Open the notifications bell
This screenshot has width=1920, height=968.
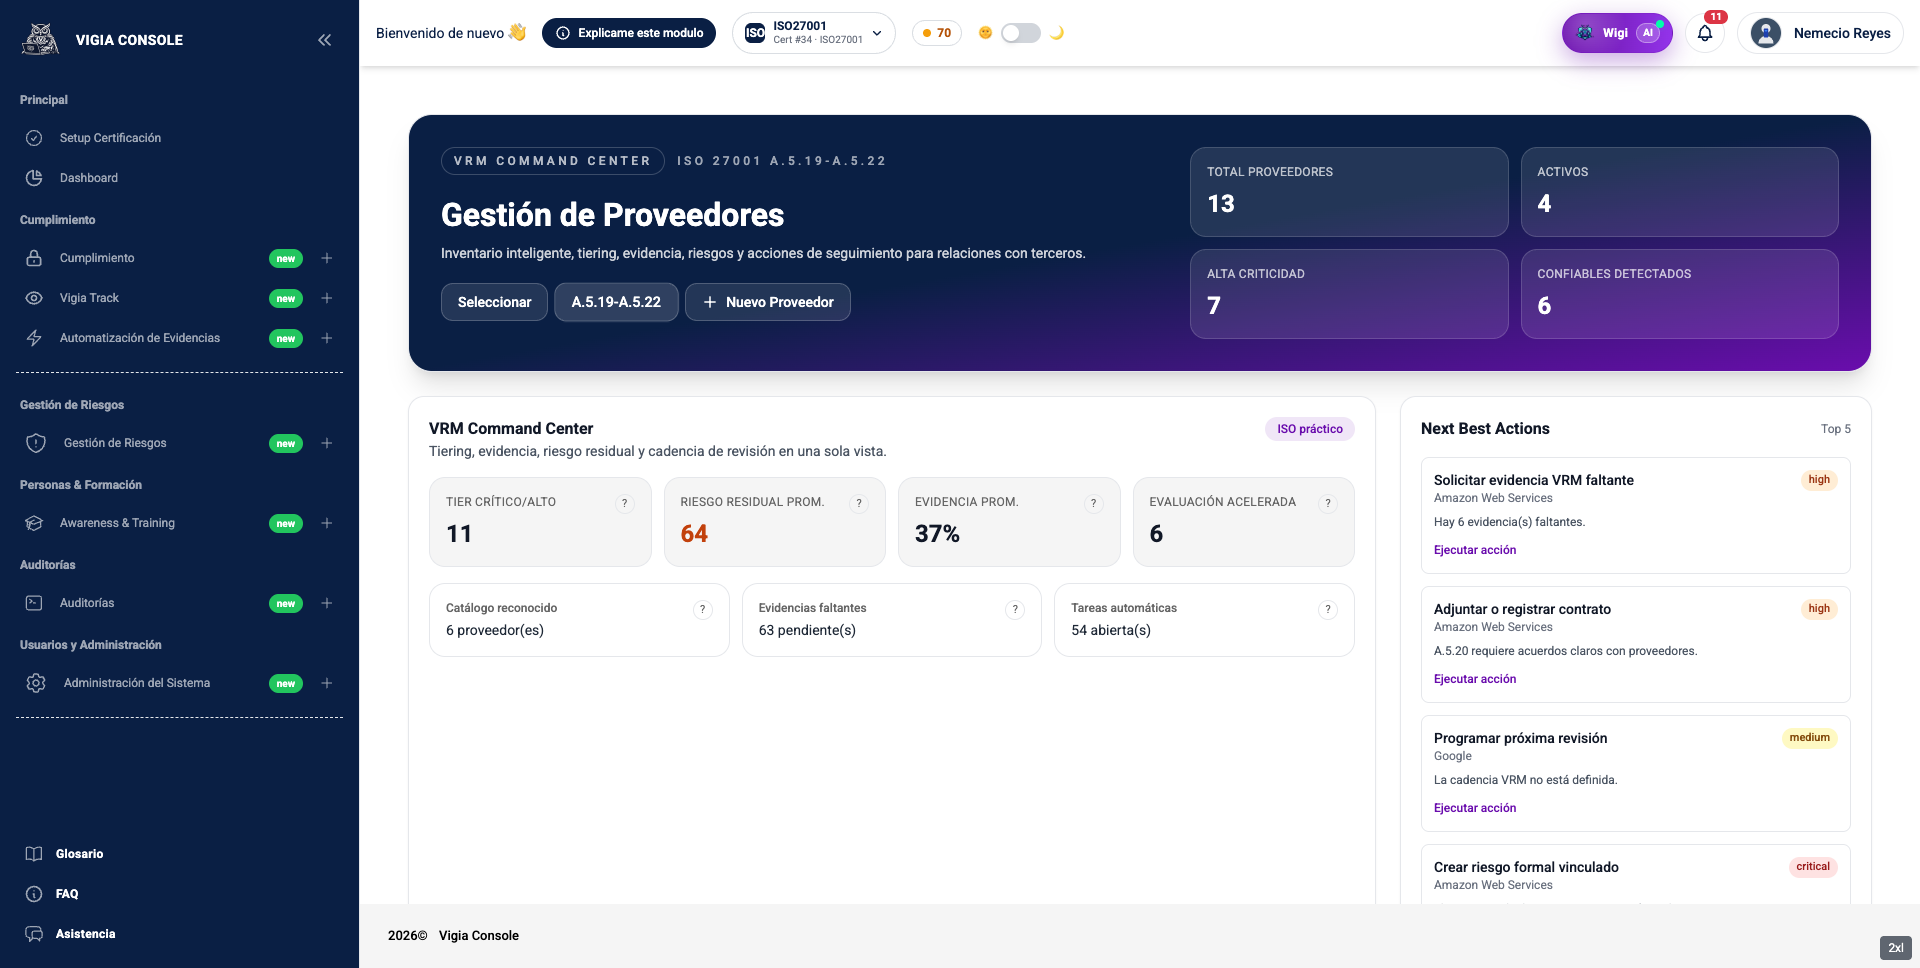(1705, 33)
